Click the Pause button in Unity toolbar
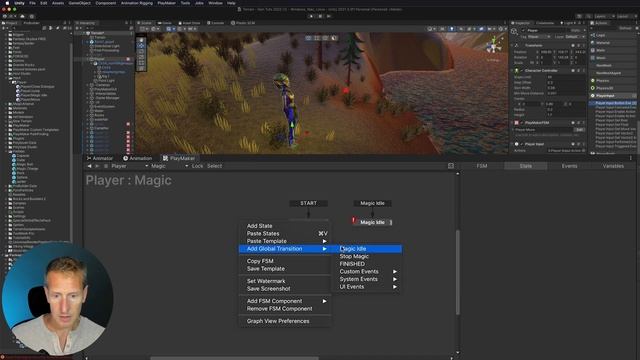 320,16
